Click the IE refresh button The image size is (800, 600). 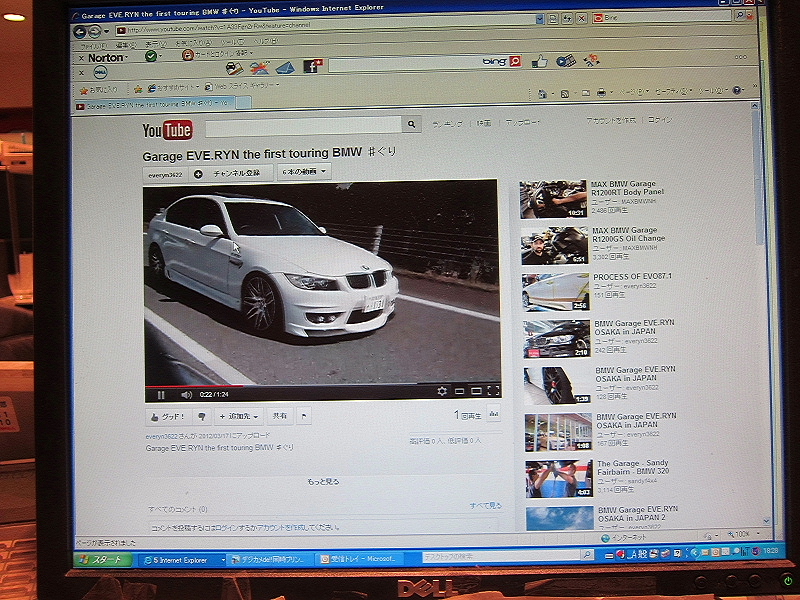[567, 19]
